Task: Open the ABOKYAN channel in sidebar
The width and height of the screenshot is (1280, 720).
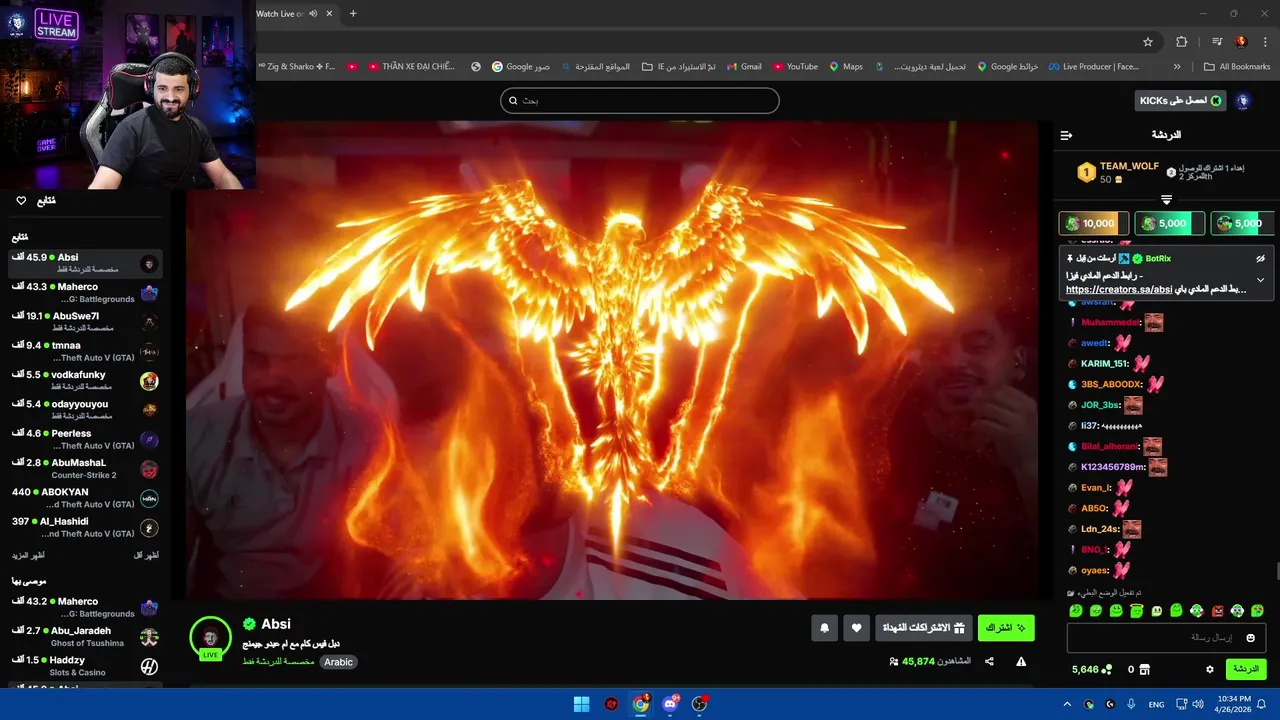Action: (85, 497)
